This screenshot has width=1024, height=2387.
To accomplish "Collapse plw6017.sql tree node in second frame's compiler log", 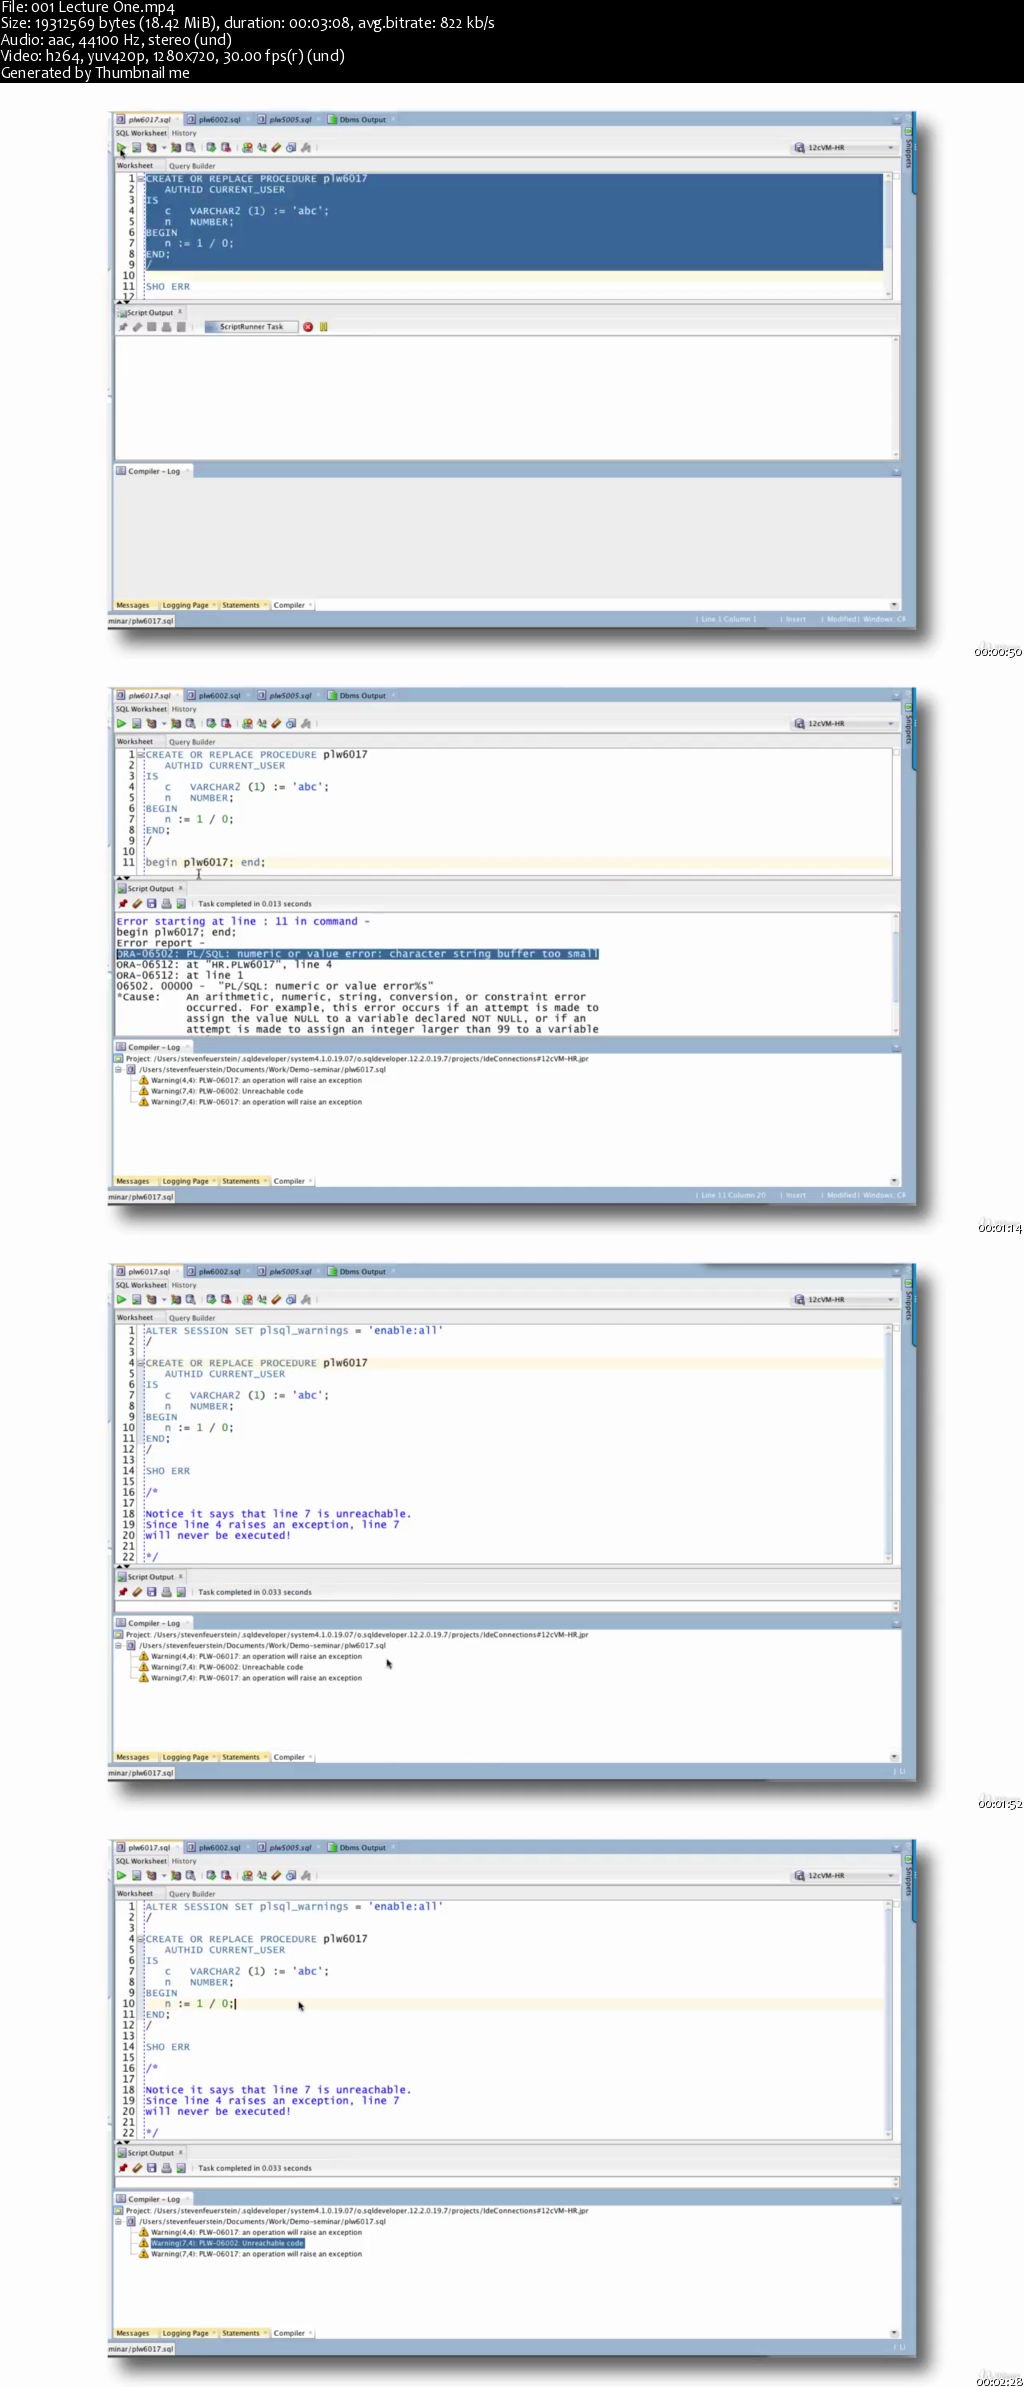I will coord(118,1069).
